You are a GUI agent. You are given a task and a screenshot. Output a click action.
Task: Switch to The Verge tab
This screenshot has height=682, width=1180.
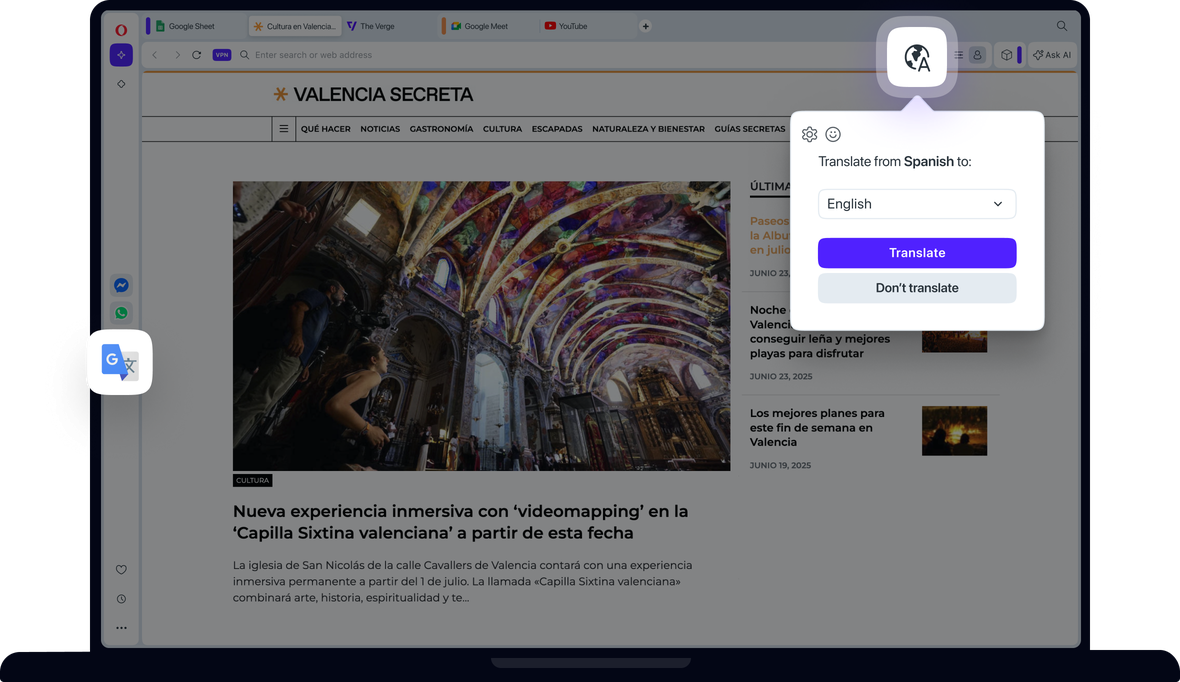coord(377,26)
